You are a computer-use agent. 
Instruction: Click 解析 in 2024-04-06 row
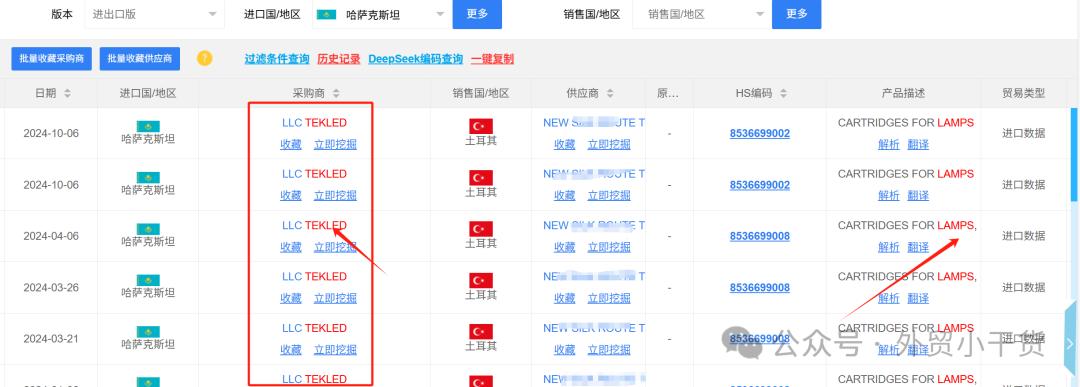(x=889, y=247)
